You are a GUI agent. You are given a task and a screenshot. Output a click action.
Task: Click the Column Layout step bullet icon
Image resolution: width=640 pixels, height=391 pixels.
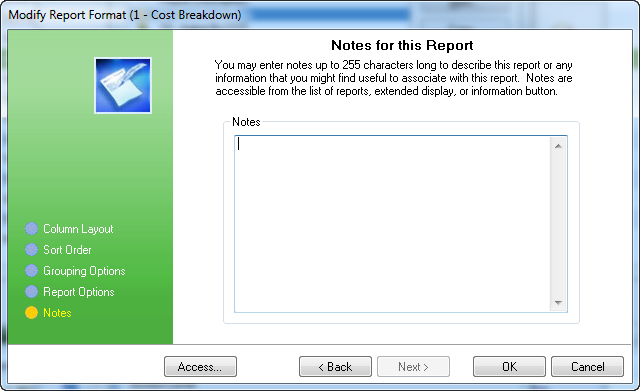pyautogui.click(x=31, y=229)
